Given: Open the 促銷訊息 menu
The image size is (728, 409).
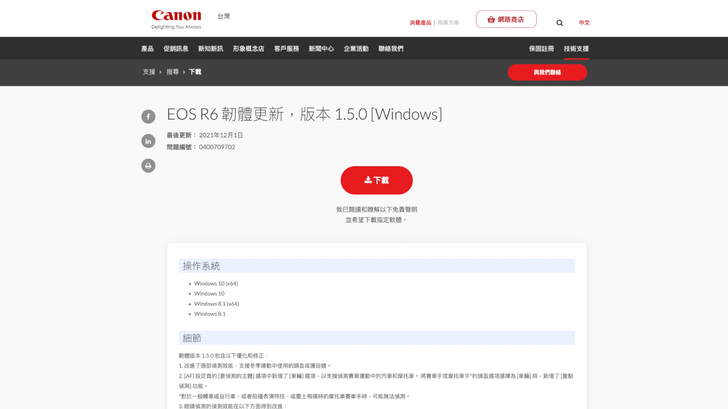Looking at the screenshot, I should point(176,49).
